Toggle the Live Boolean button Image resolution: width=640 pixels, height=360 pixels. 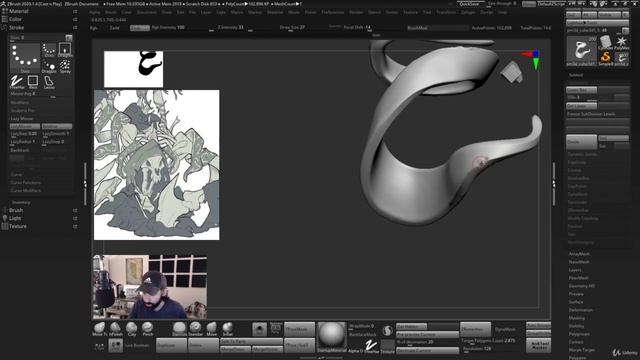click(x=137, y=346)
